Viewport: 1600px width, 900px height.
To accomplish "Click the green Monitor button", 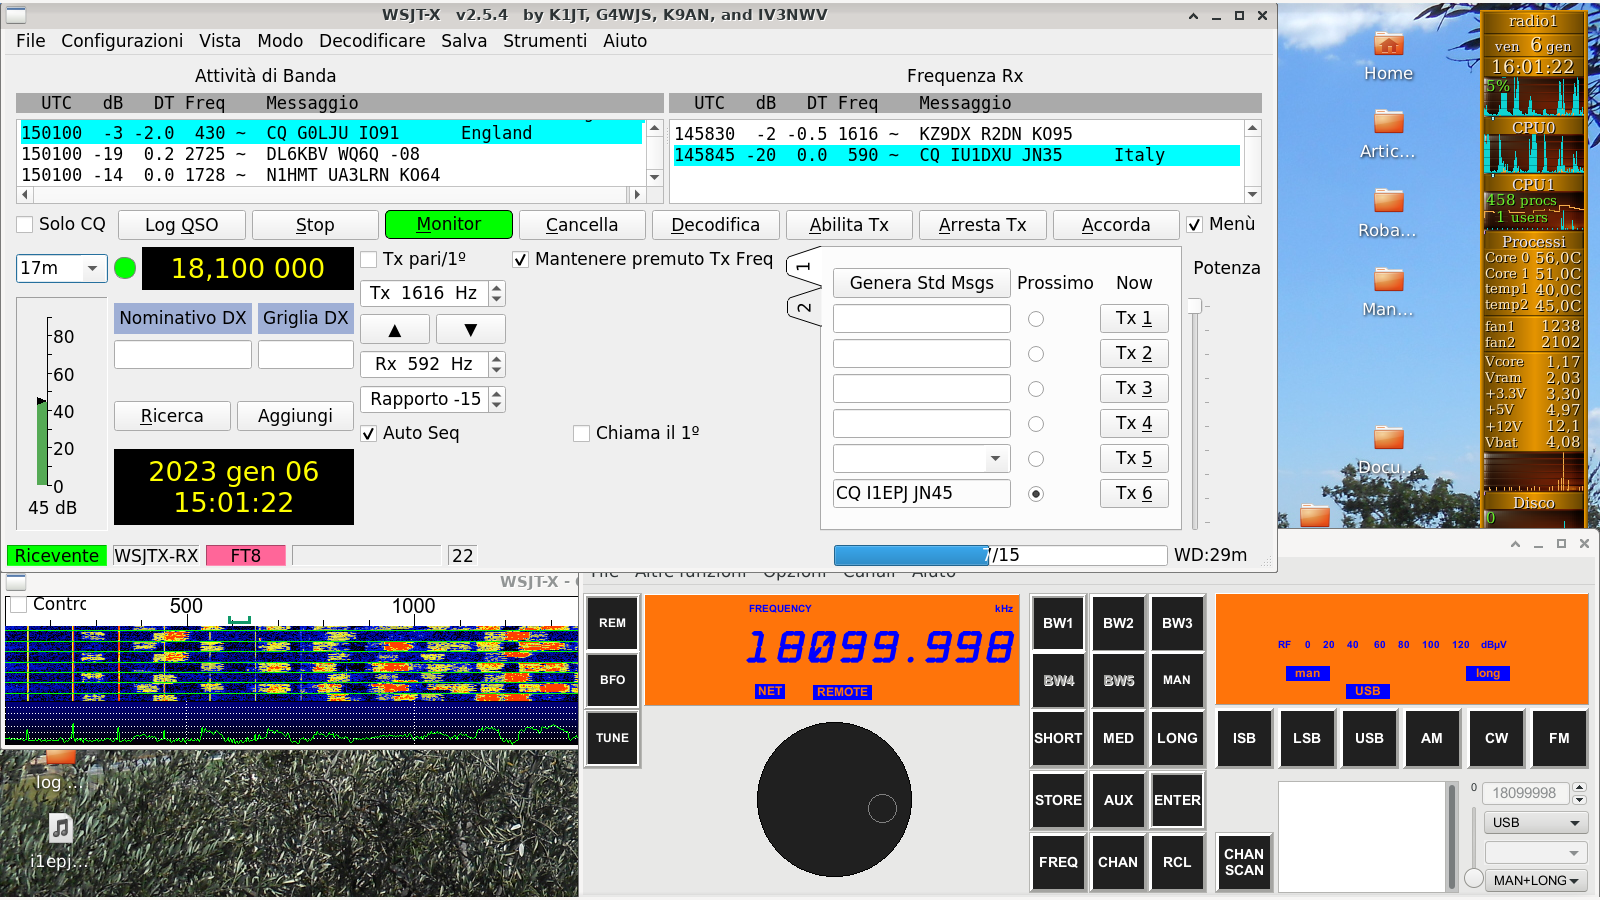I will [448, 225].
